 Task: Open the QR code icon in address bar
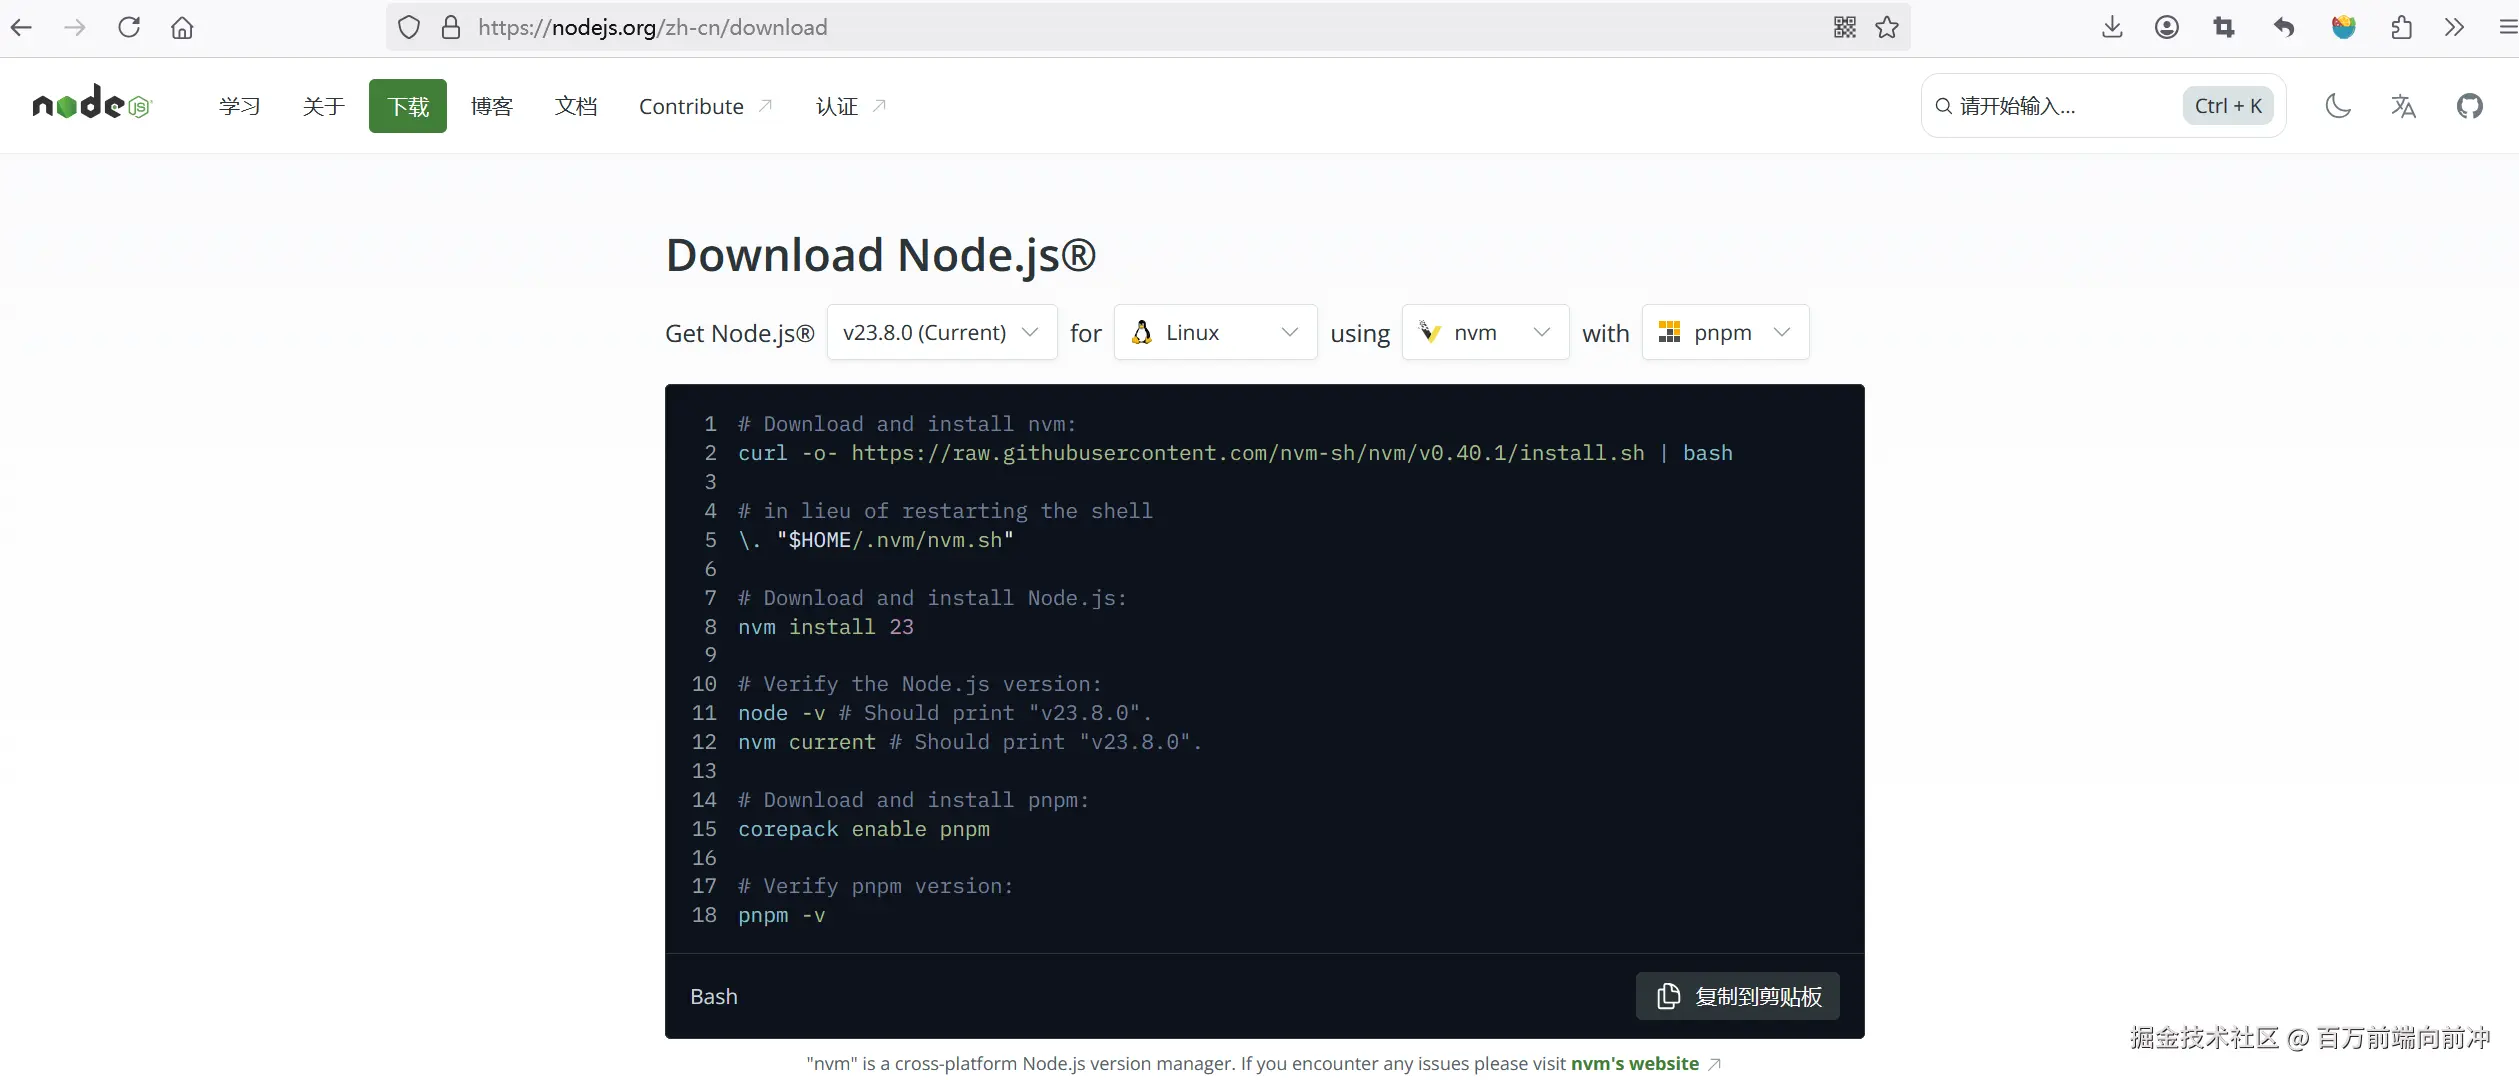click(x=1845, y=27)
